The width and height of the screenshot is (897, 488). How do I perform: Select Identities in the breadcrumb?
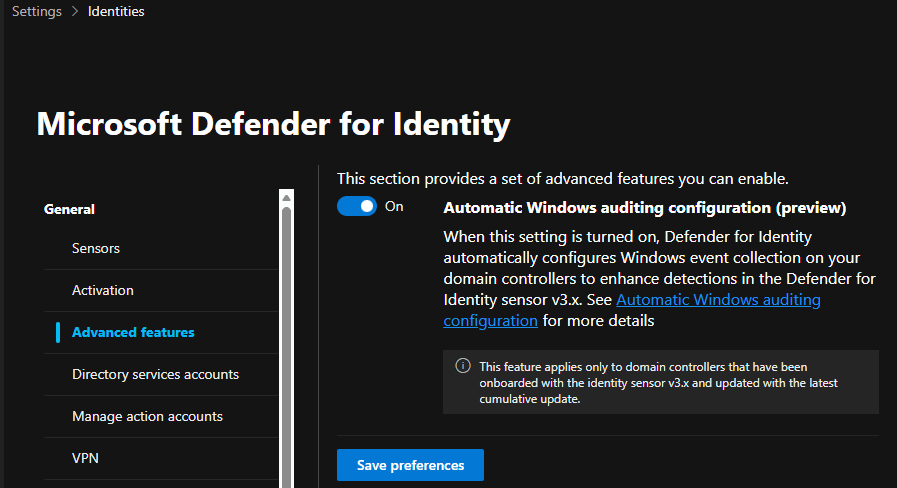pos(116,12)
